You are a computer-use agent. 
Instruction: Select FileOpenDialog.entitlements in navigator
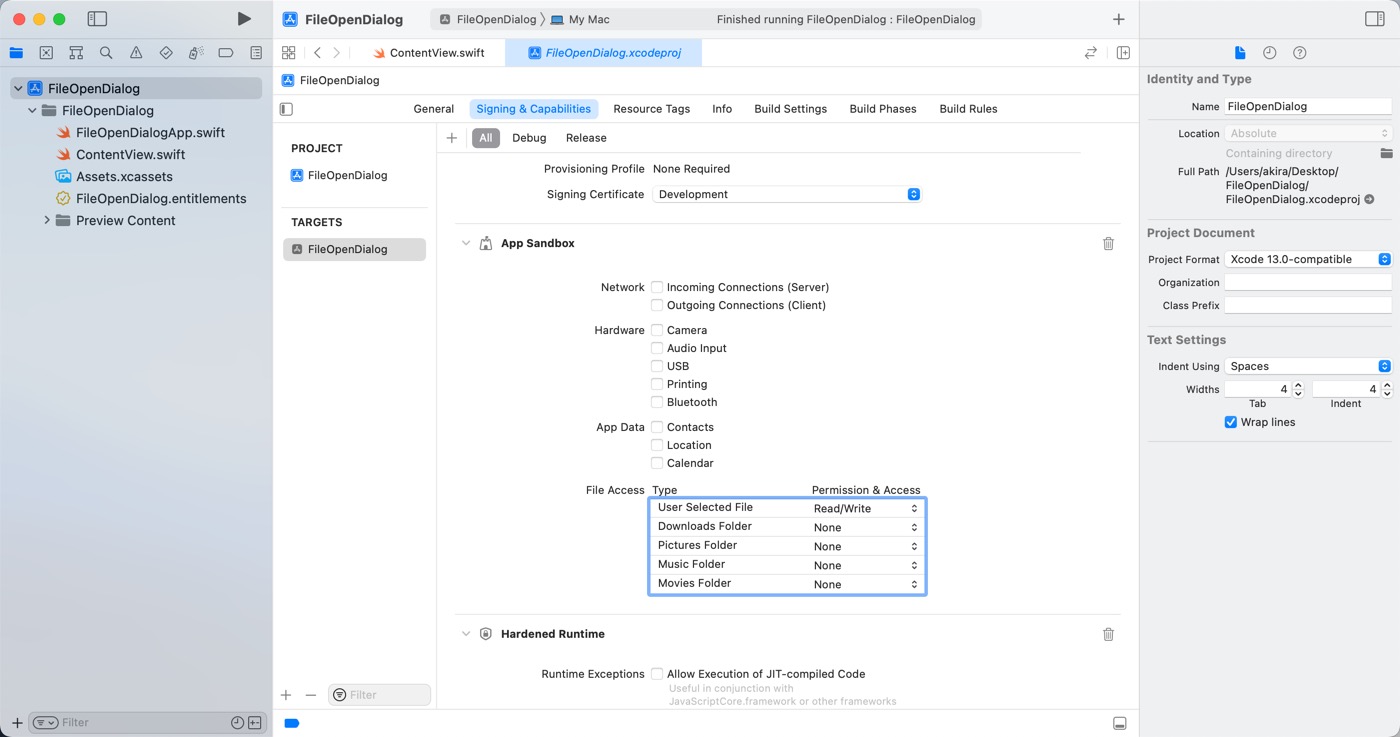pos(151,198)
